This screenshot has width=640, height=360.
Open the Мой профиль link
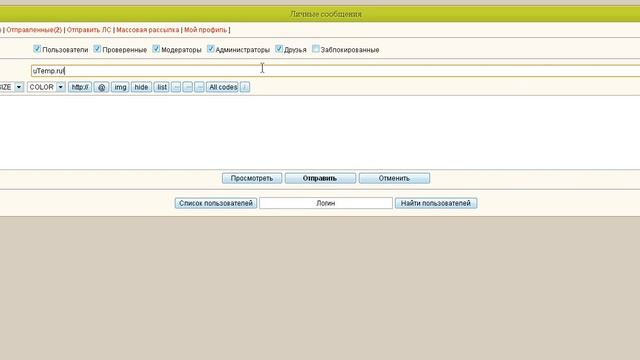click(x=205, y=30)
